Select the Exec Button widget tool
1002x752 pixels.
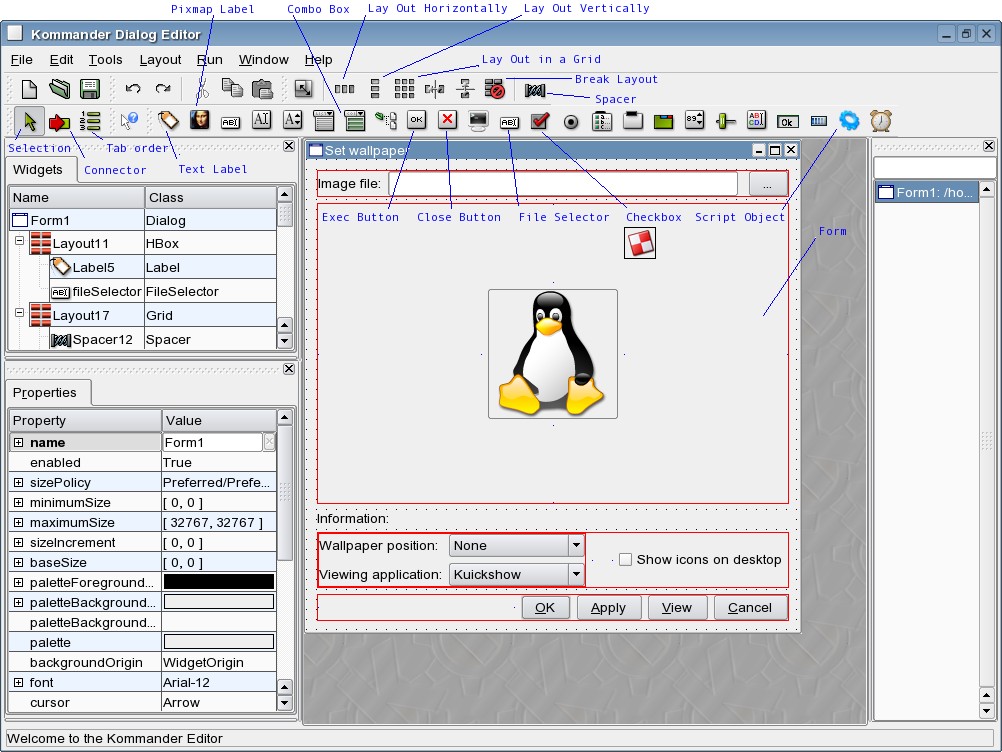[417, 119]
